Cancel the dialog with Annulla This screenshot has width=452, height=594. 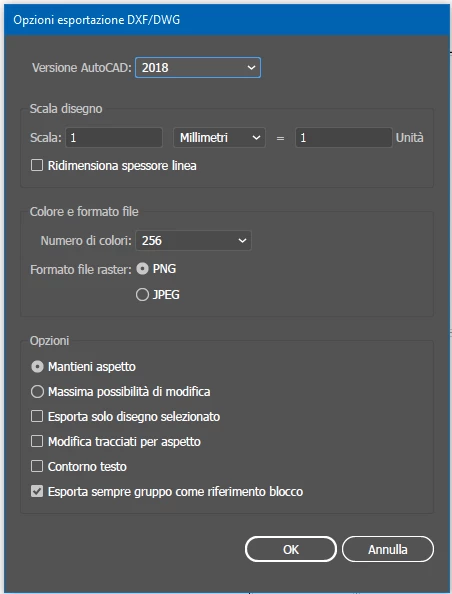coord(388,549)
